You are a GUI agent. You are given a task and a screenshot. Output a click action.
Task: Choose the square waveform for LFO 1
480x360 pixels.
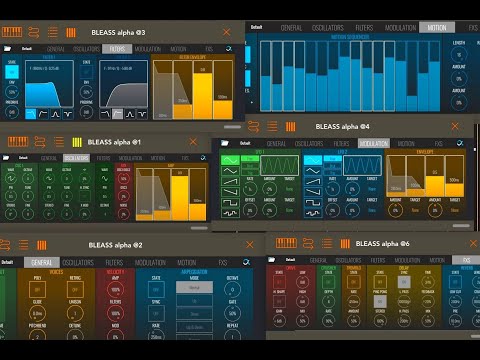point(230,203)
